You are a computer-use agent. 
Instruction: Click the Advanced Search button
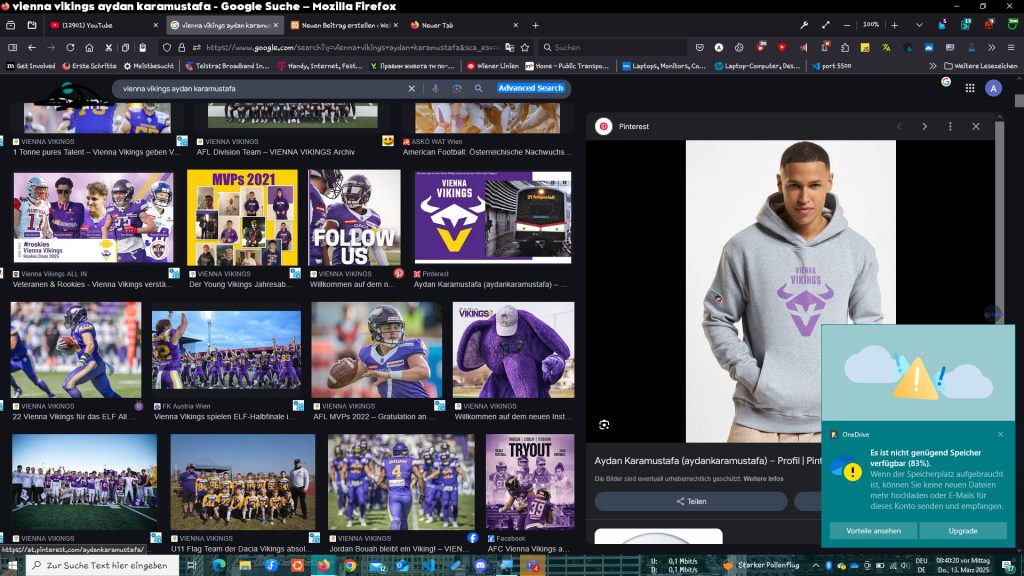coord(530,88)
